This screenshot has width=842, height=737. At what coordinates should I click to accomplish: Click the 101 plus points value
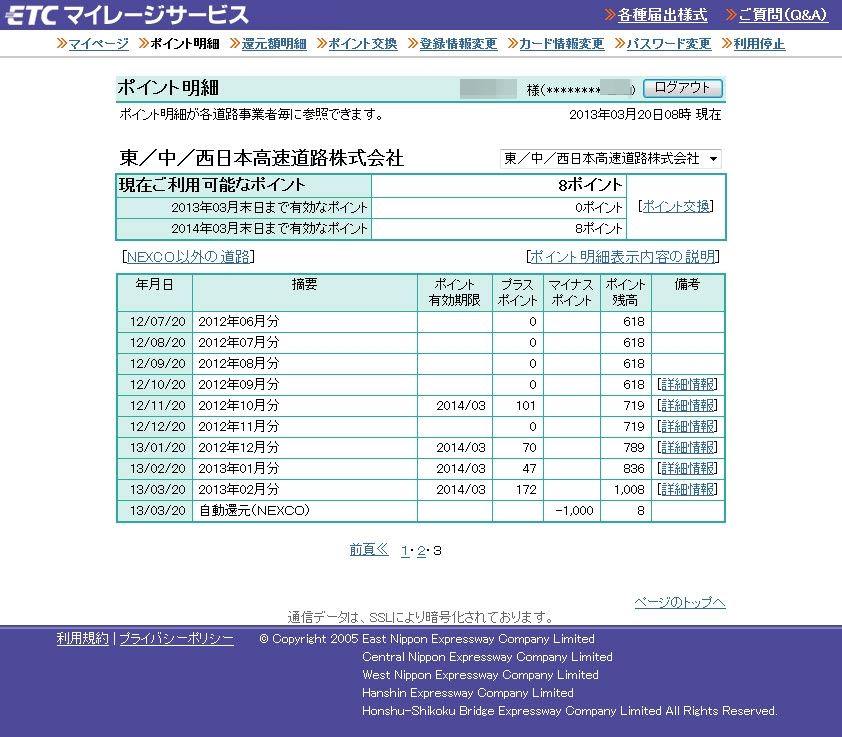[x=526, y=406]
